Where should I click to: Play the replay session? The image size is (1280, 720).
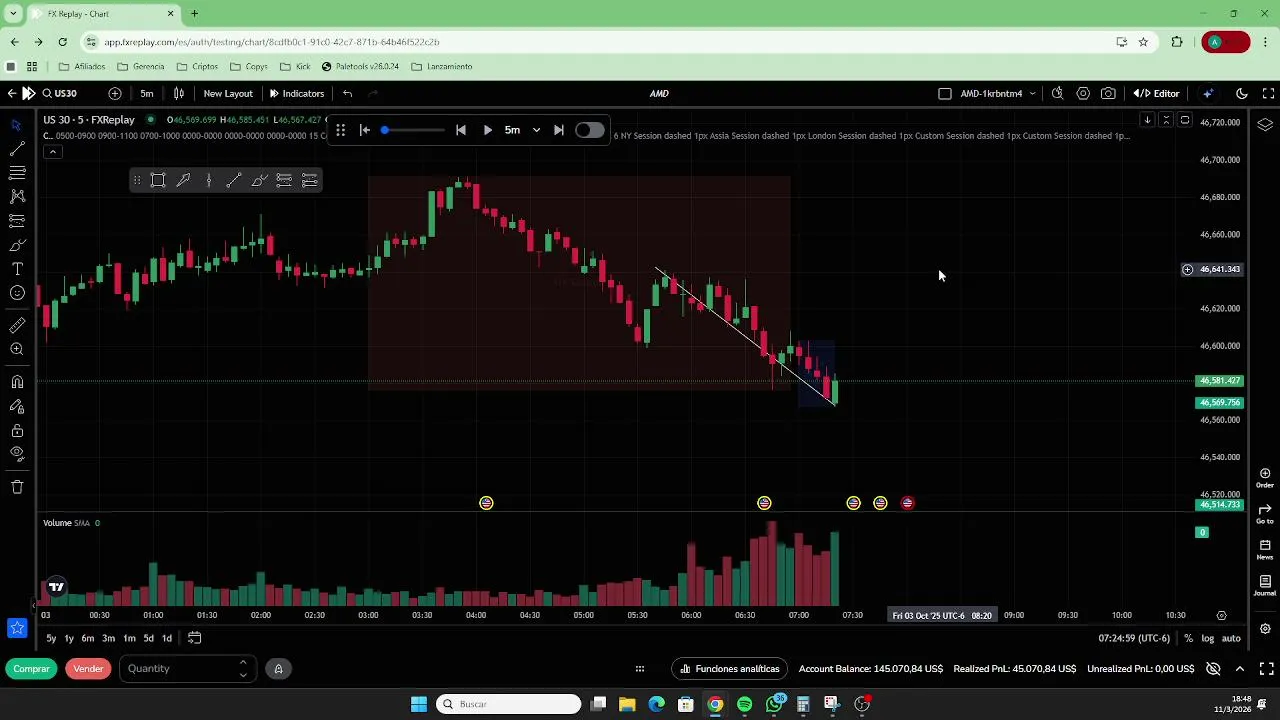click(487, 130)
